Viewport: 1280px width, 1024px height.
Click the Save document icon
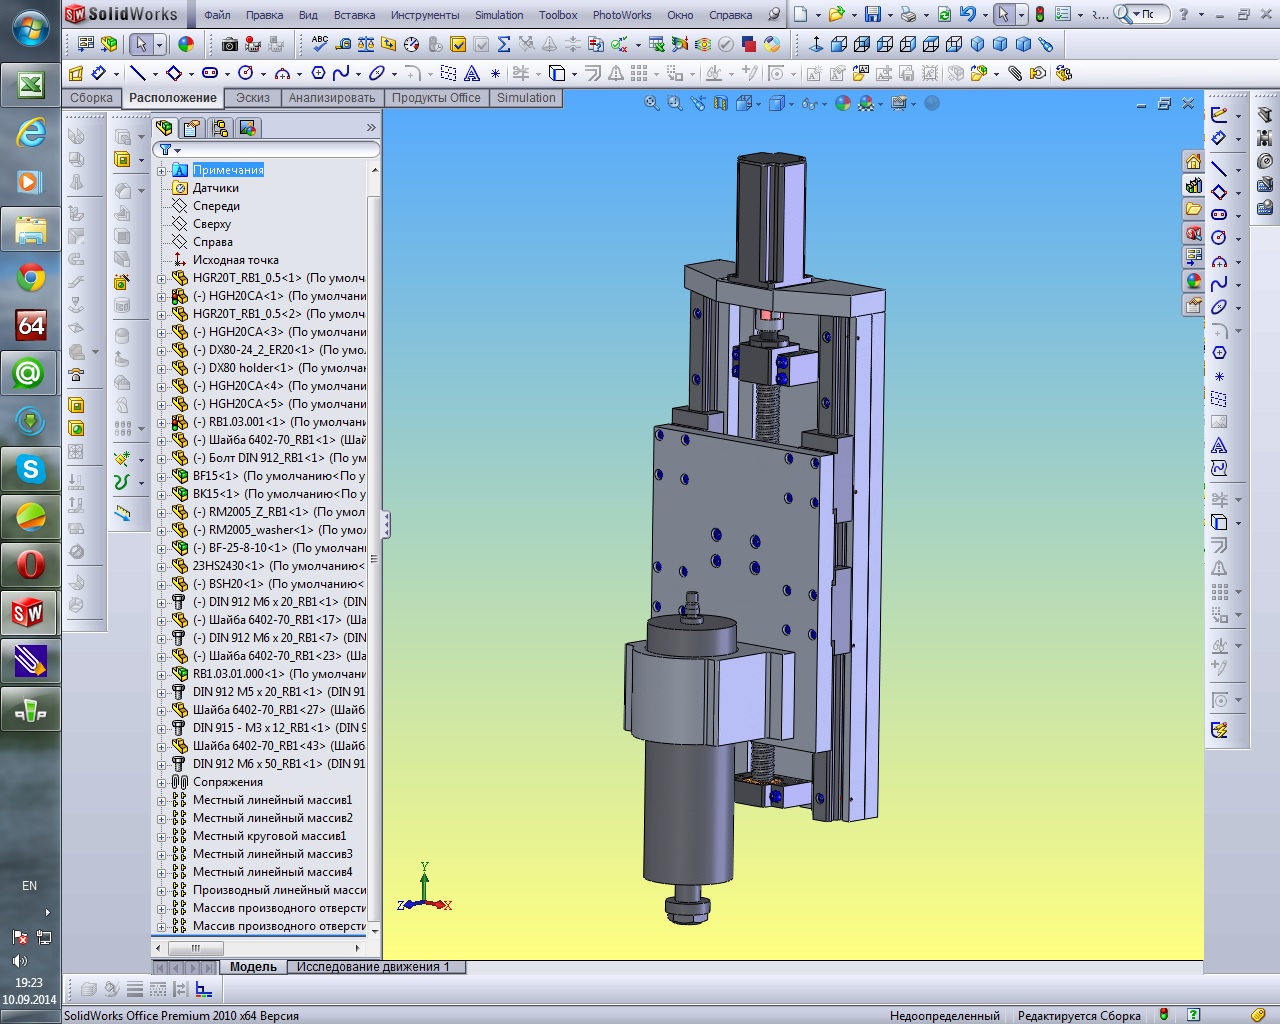[x=873, y=15]
